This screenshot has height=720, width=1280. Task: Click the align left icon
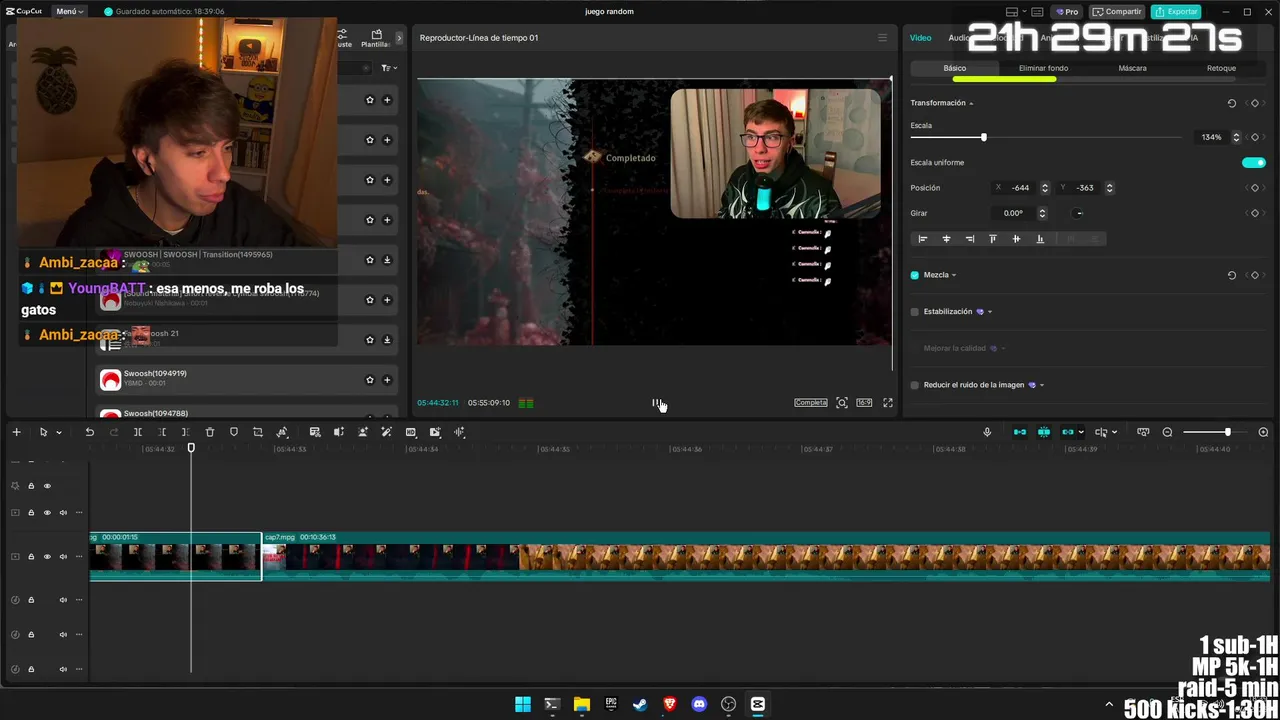[x=923, y=239]
